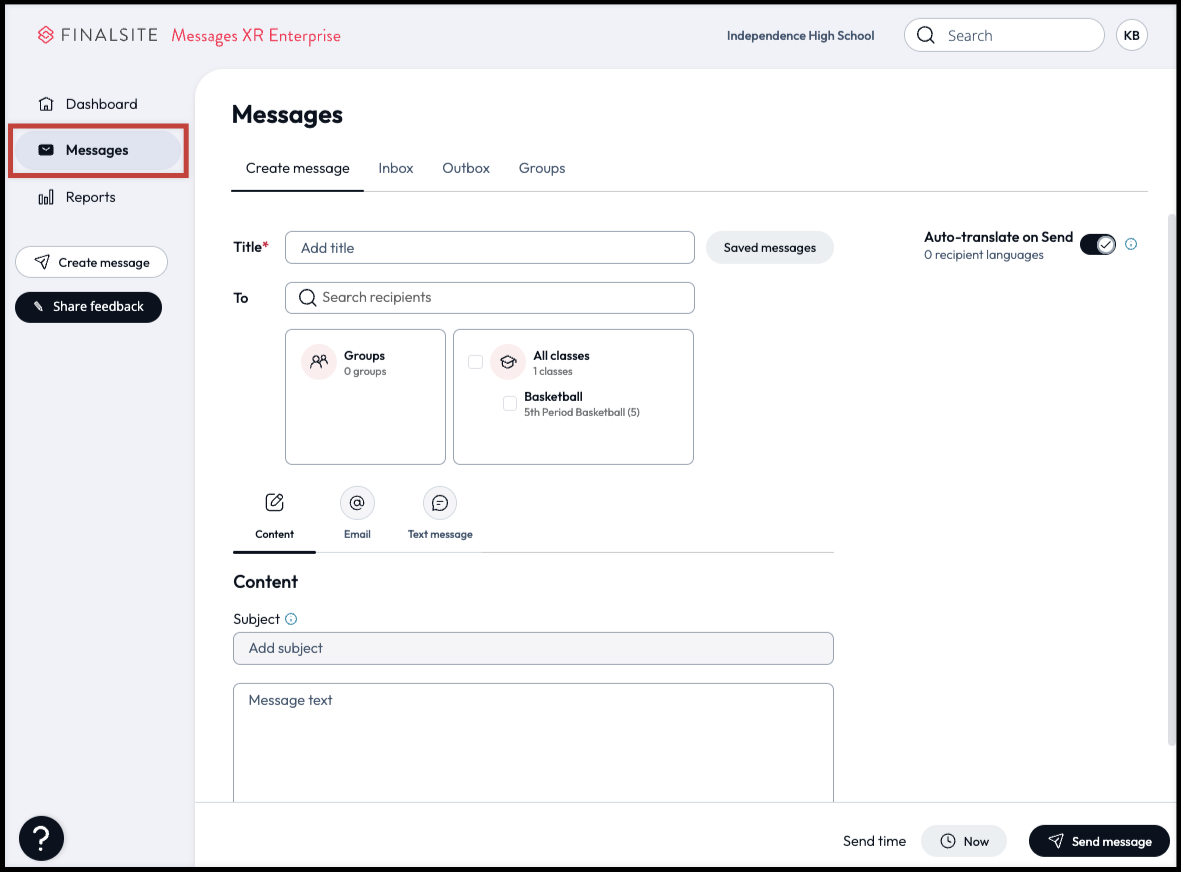The height and width of the screenshot is (872, 1181).
Task: Click the Content pencil edit icon
Action: point(274,503)
